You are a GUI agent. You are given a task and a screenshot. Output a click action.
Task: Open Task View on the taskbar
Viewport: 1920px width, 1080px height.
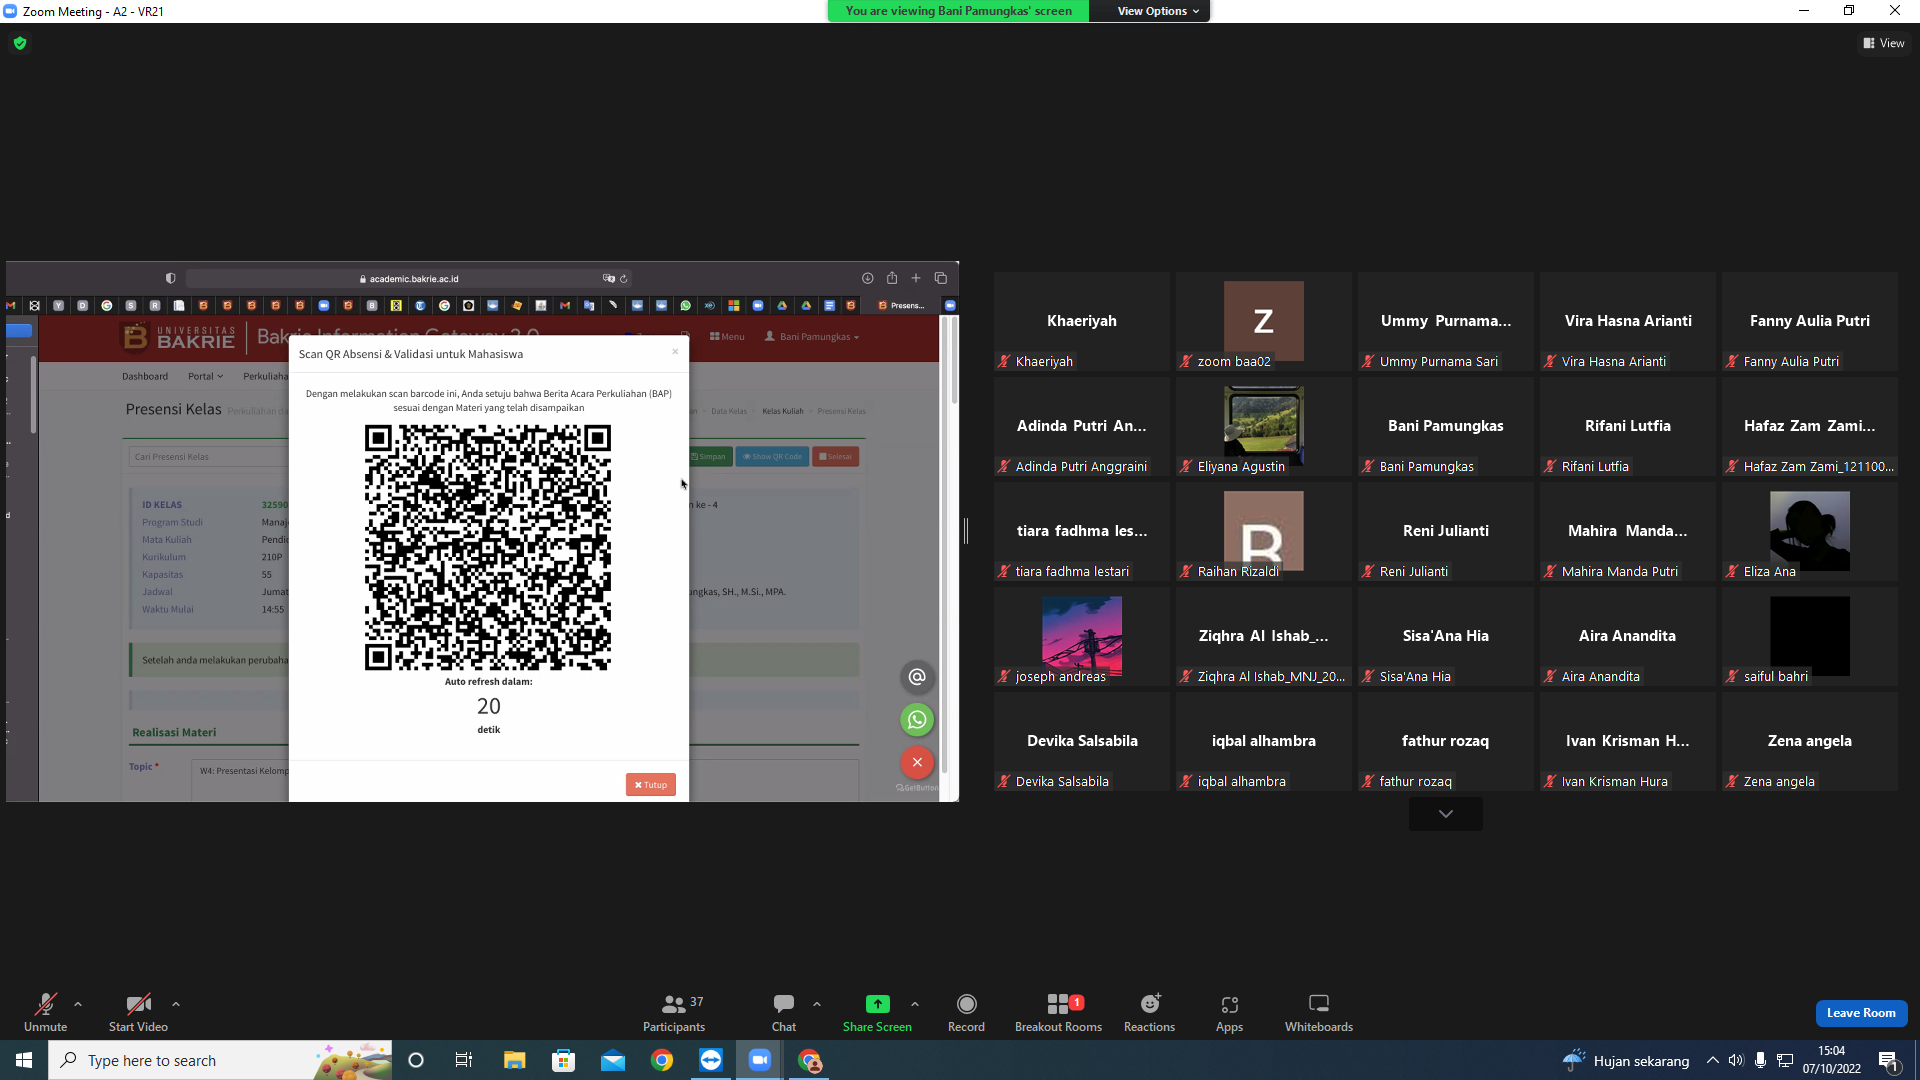464,1060
